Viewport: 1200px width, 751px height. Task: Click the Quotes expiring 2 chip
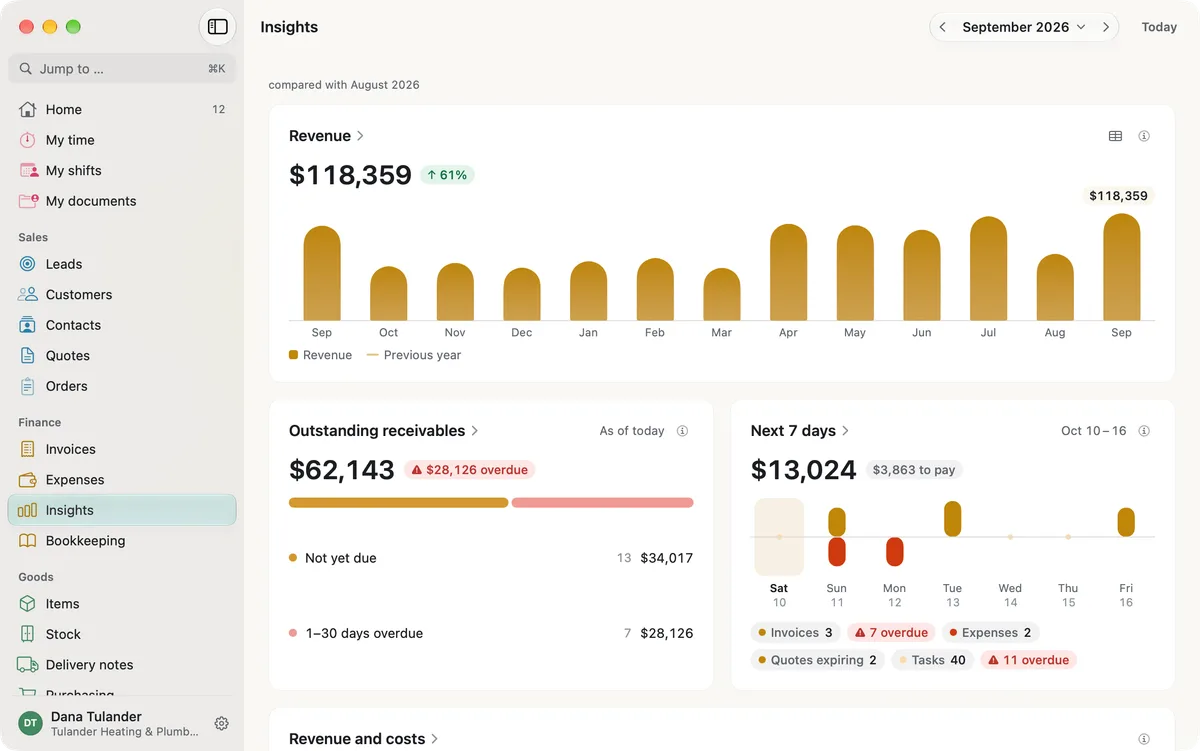click(817, 660)
